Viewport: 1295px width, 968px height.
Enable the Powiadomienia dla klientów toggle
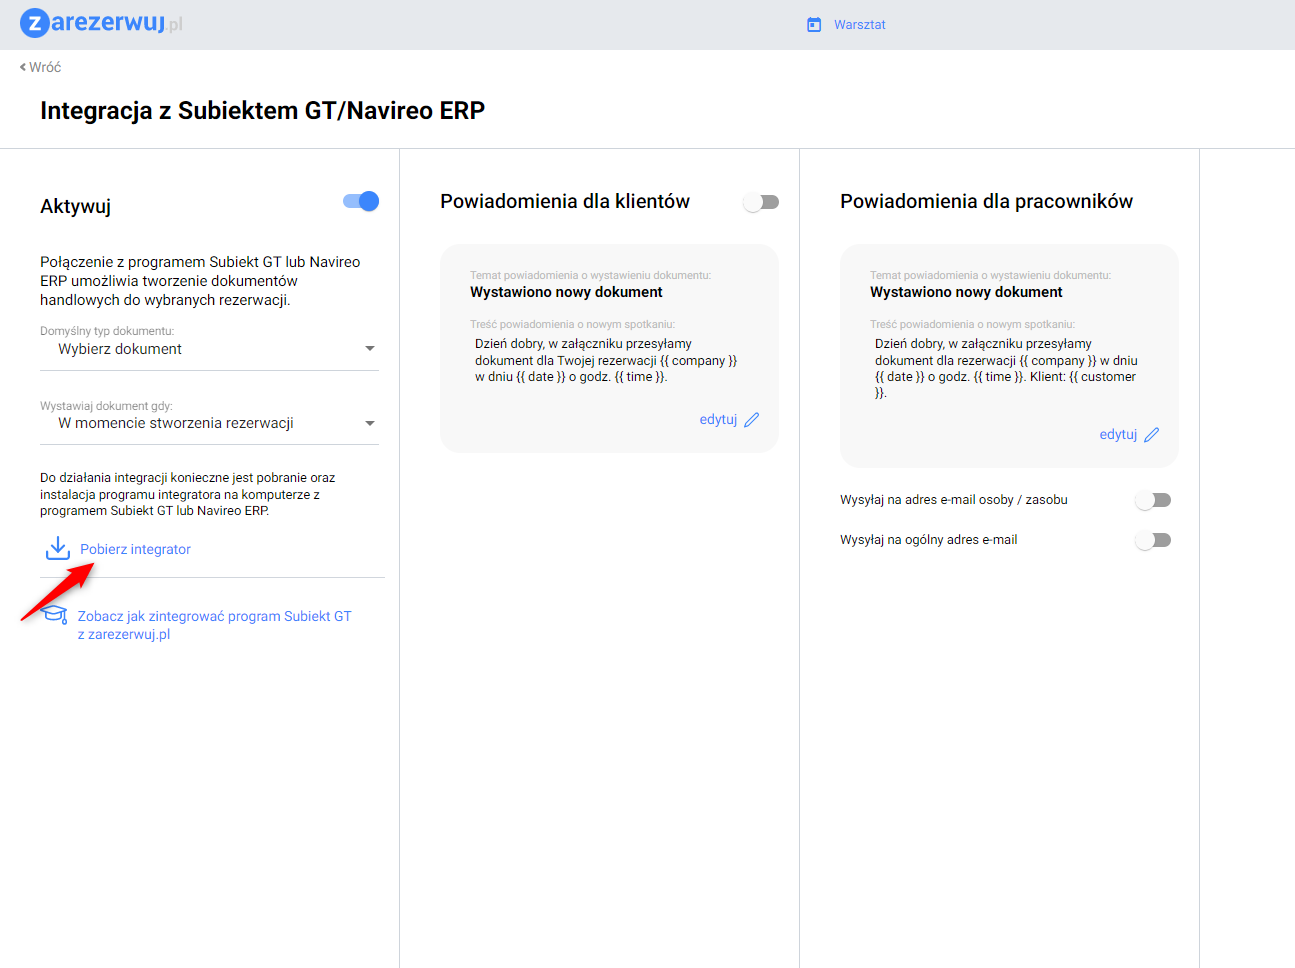(x=761, y=203)
